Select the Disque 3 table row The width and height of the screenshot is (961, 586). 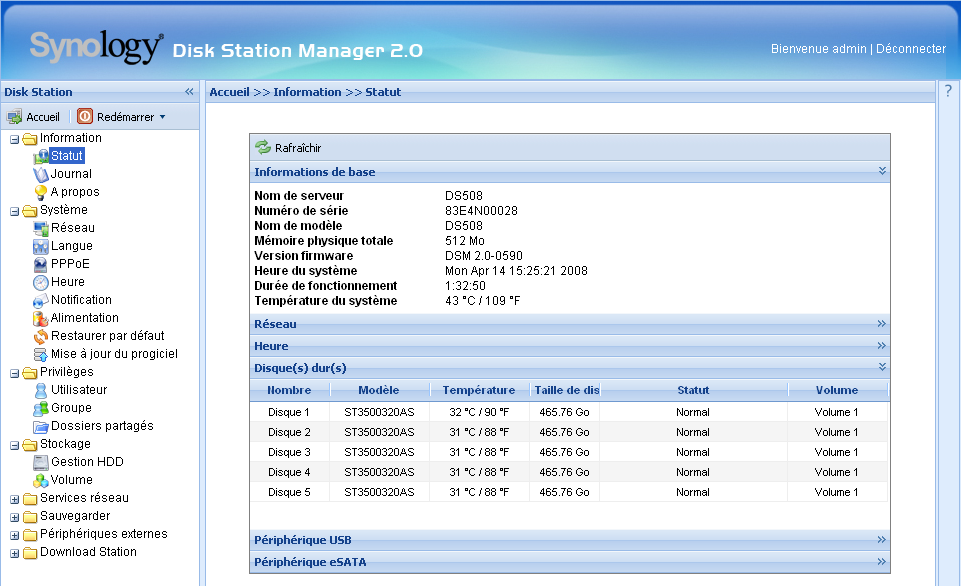point(569,452)
